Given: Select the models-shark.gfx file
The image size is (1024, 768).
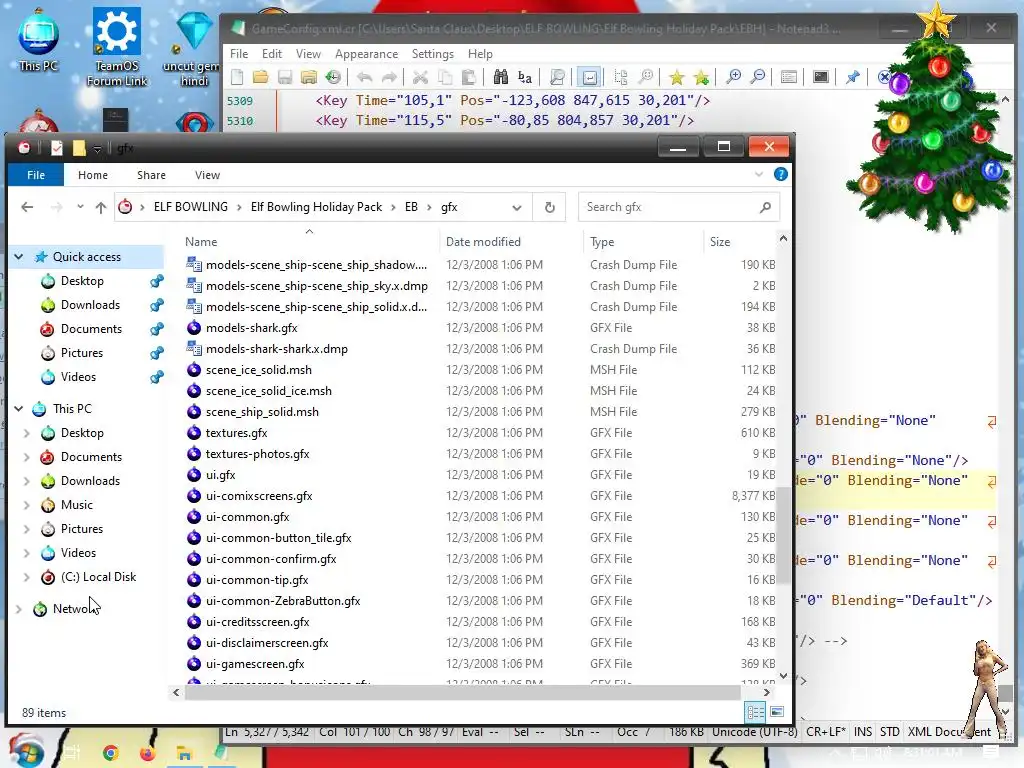Looking at the screenshot, I should (x=251, y=328).
